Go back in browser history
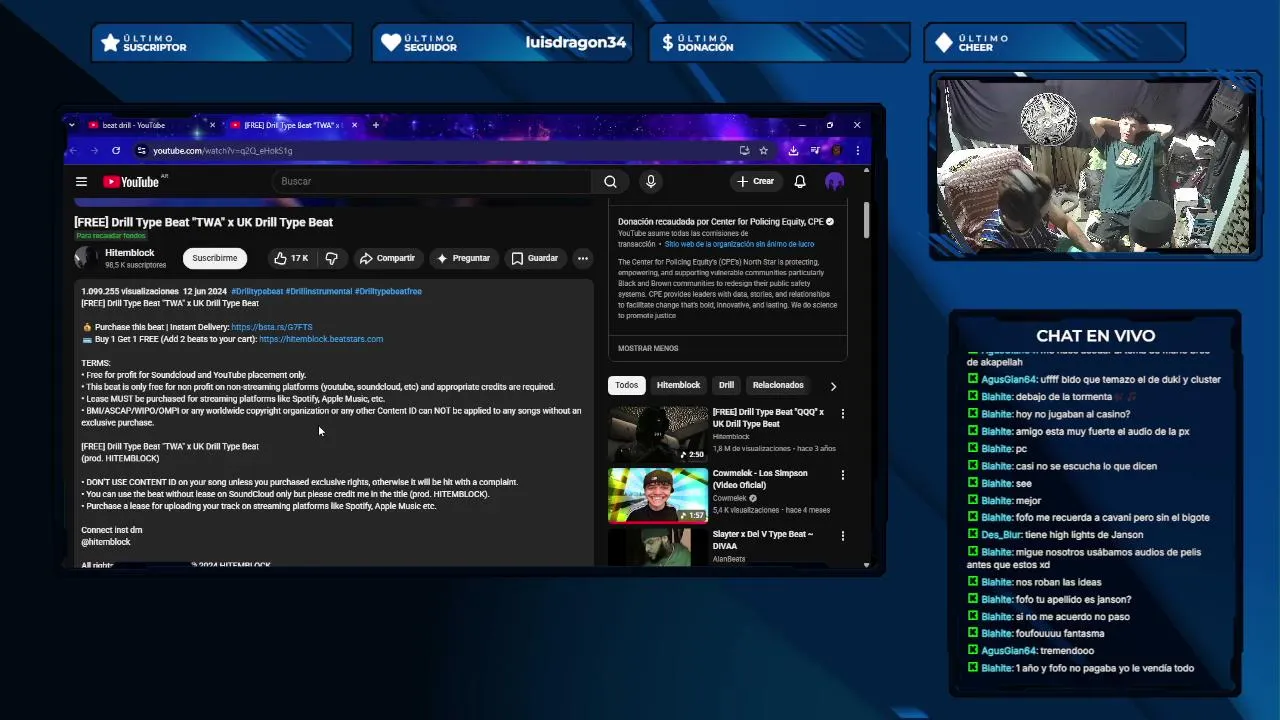Viewport: 1280px width, 720px height. (x=73, y=150)
